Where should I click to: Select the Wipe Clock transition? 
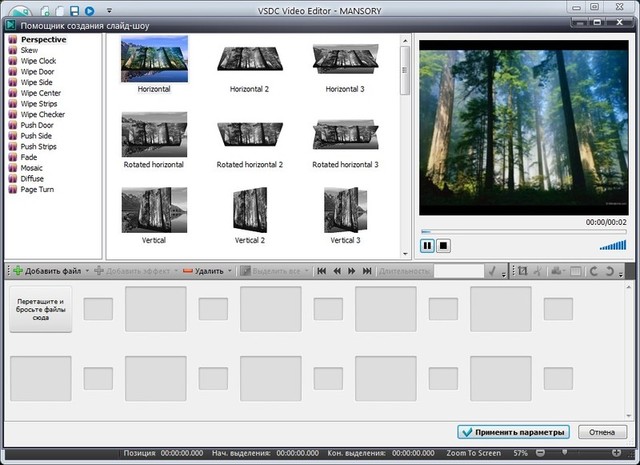(x=38, y=61)
